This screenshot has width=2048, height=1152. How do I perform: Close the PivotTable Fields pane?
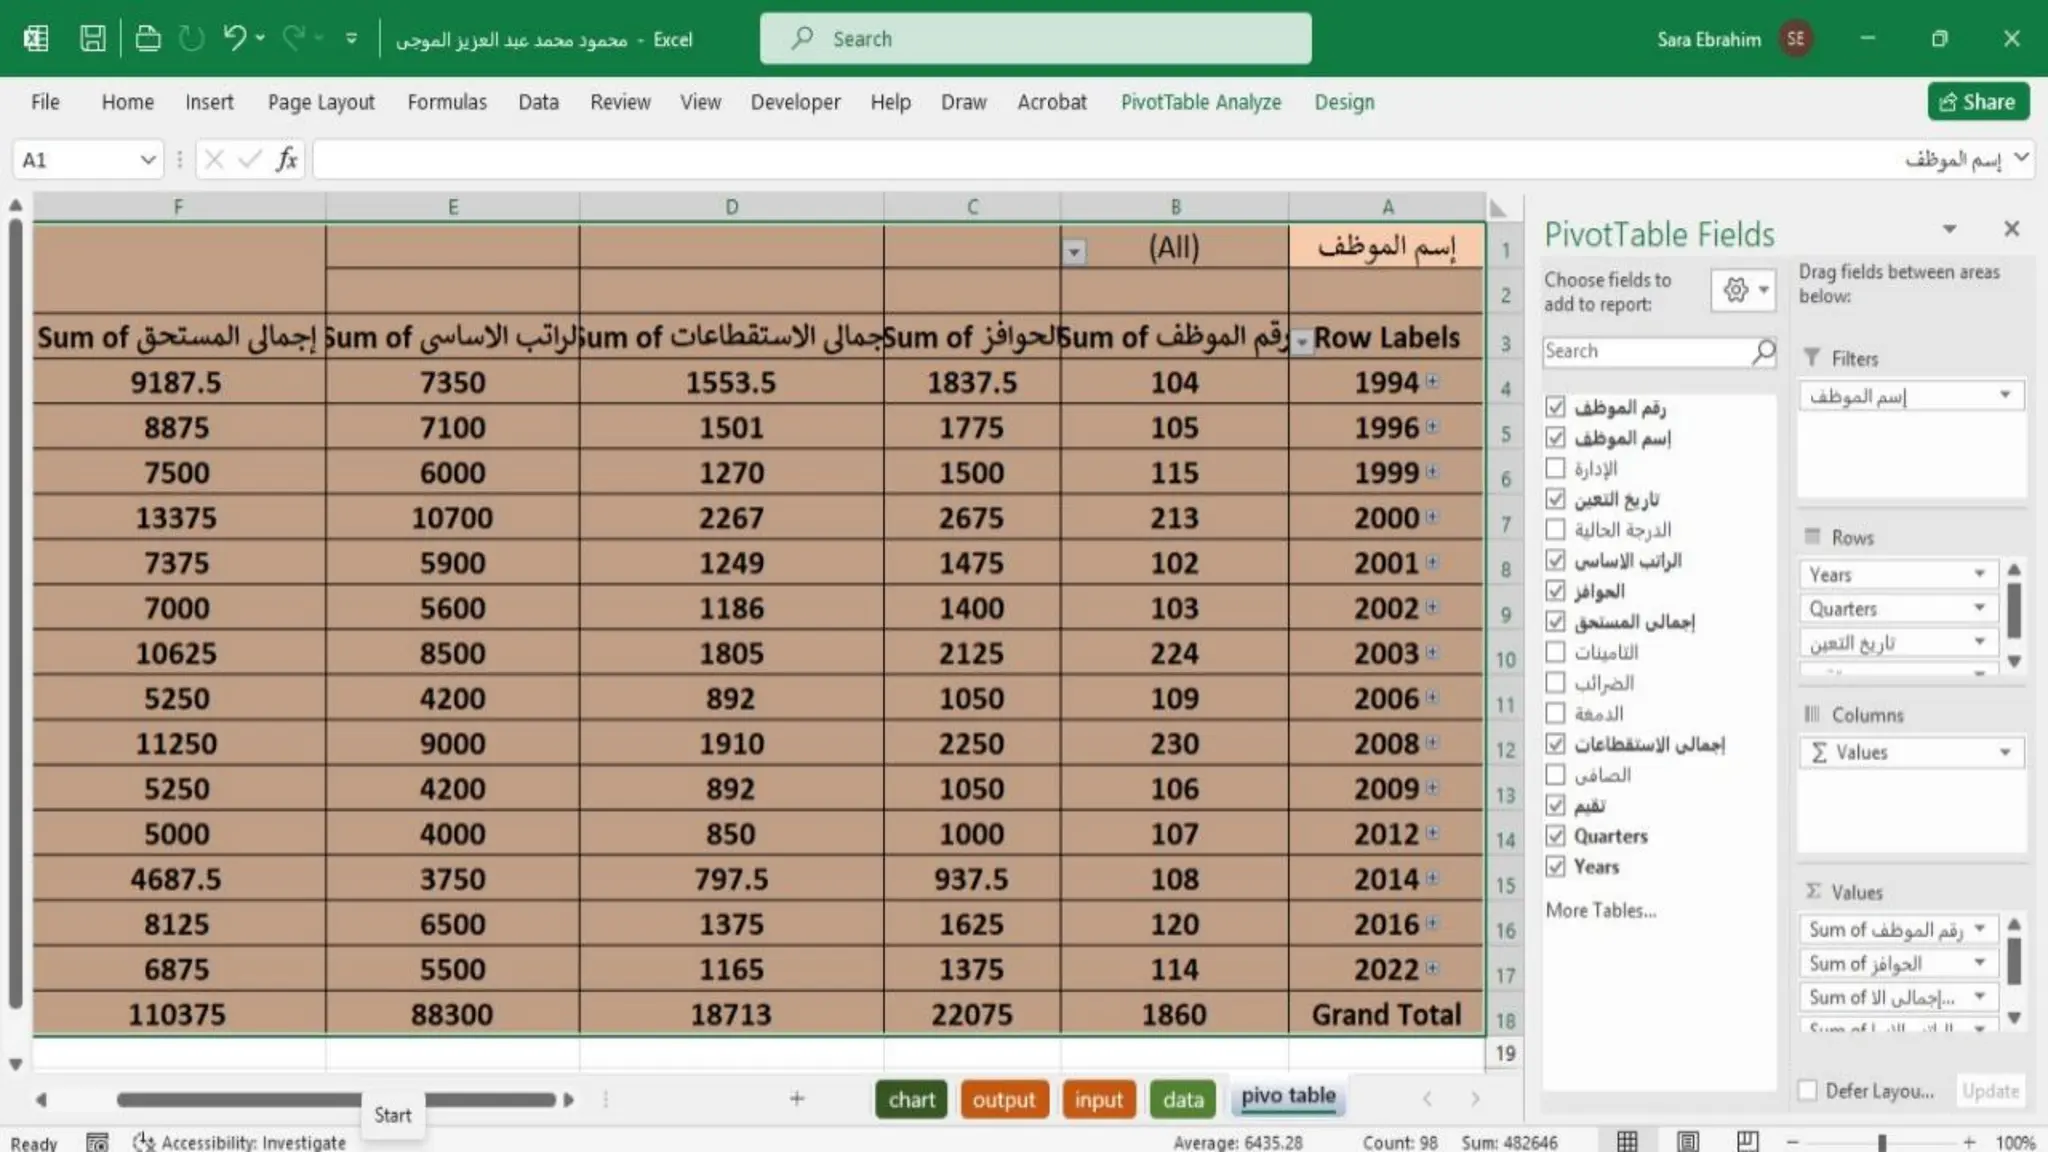point(2012,229)
